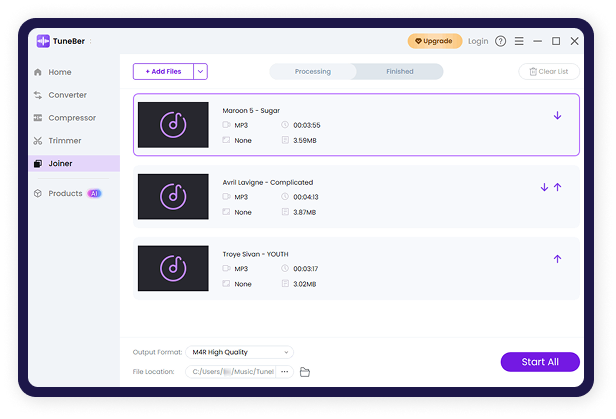Switch to the Processing tab
The height and width of the screenshot is (419, 616).
(x=313, y=71)
